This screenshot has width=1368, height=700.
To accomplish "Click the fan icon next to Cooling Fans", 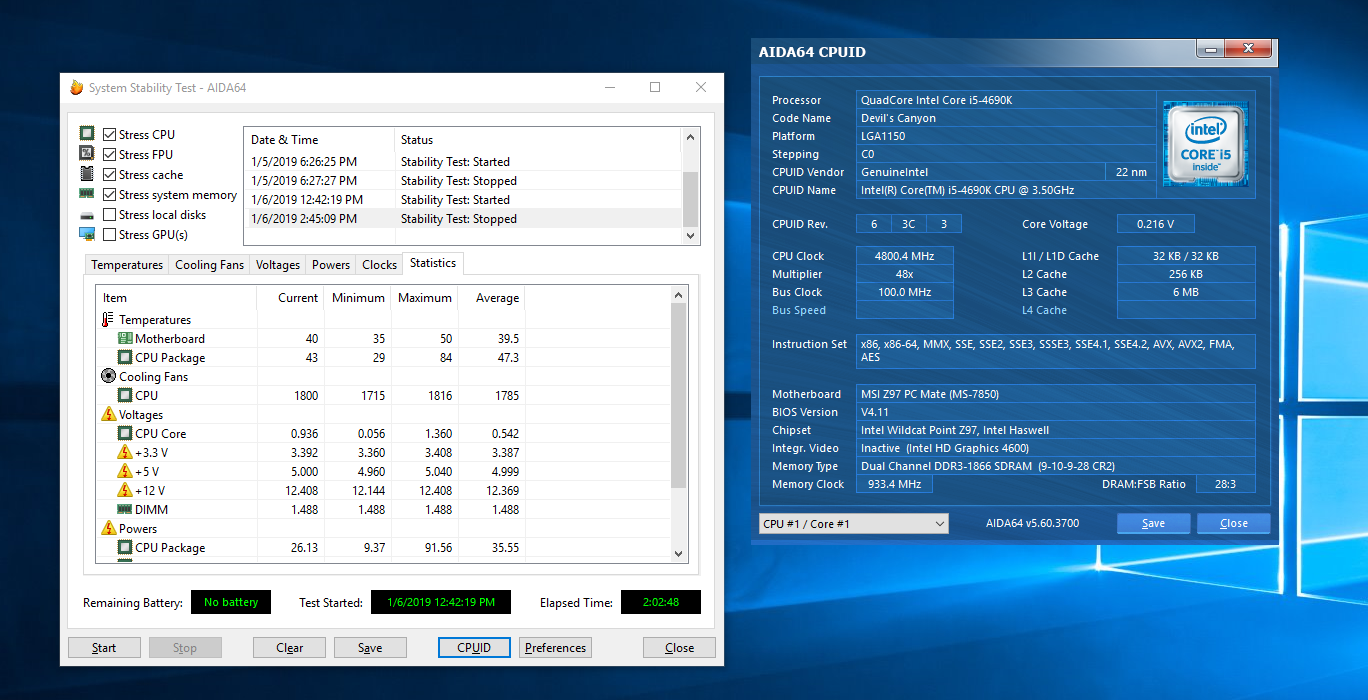I will [109, 377].
